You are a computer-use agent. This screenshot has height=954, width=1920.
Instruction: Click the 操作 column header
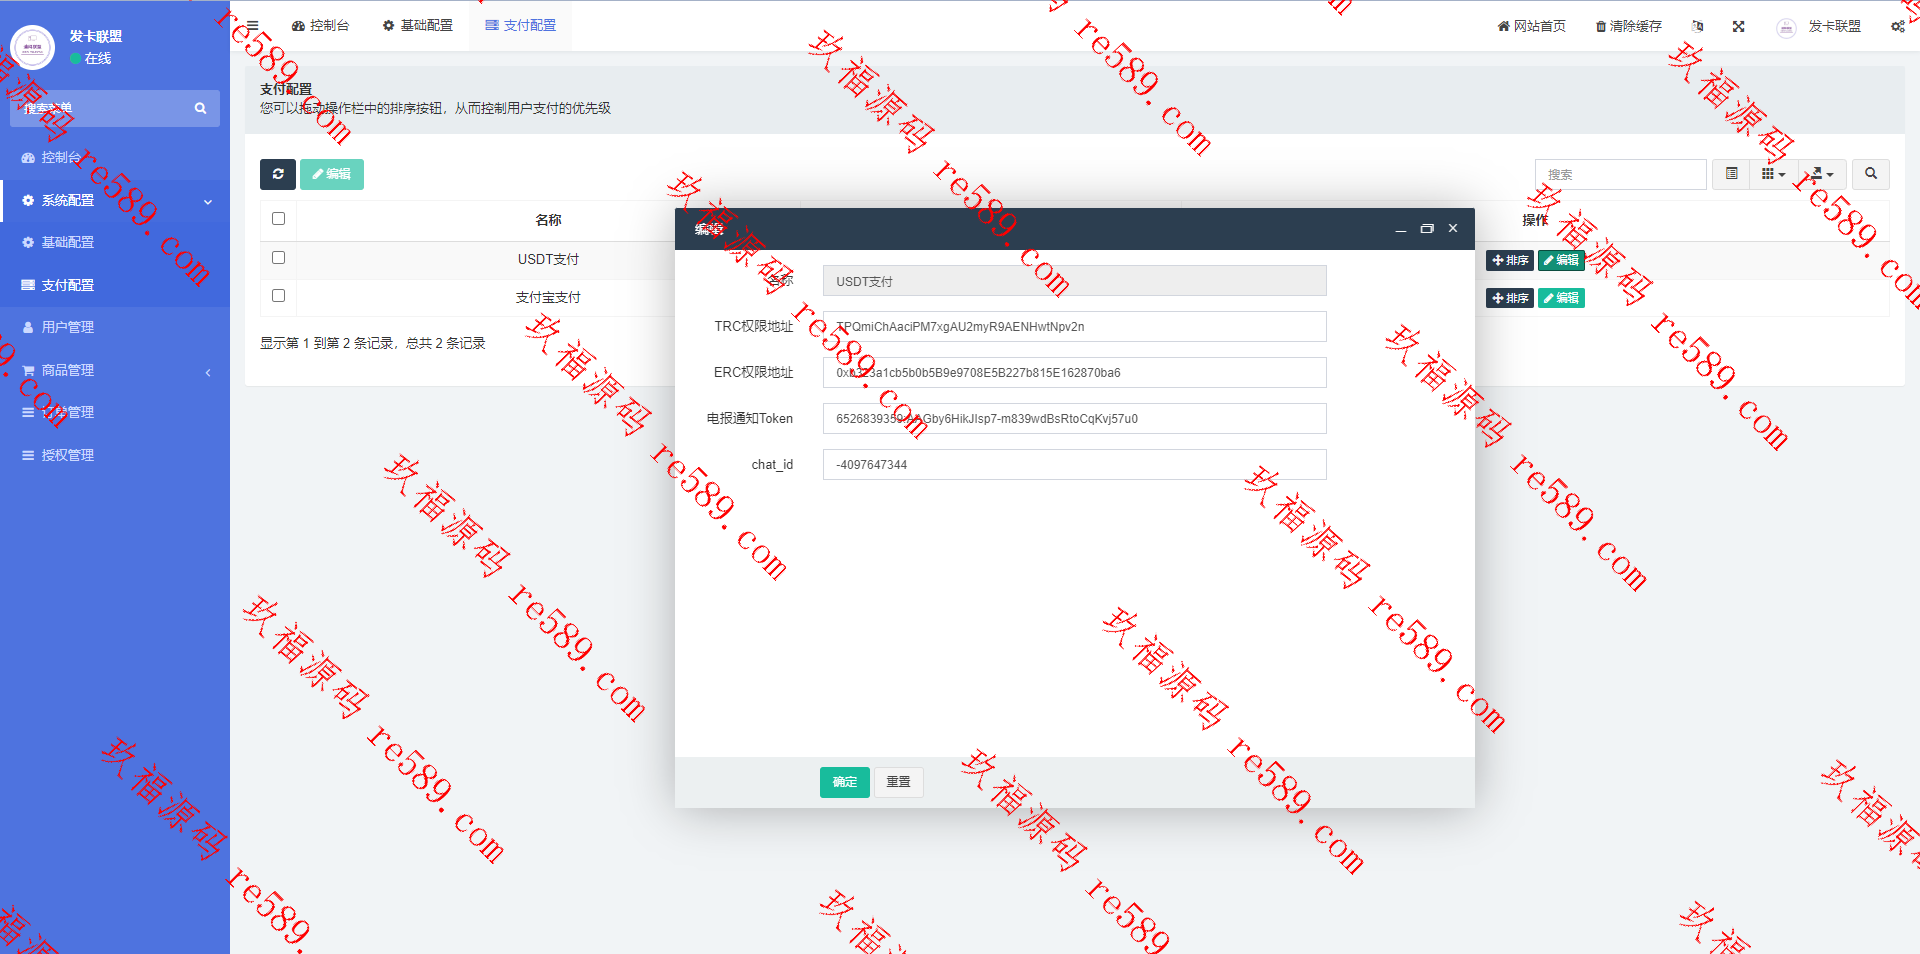[1535, 220]
